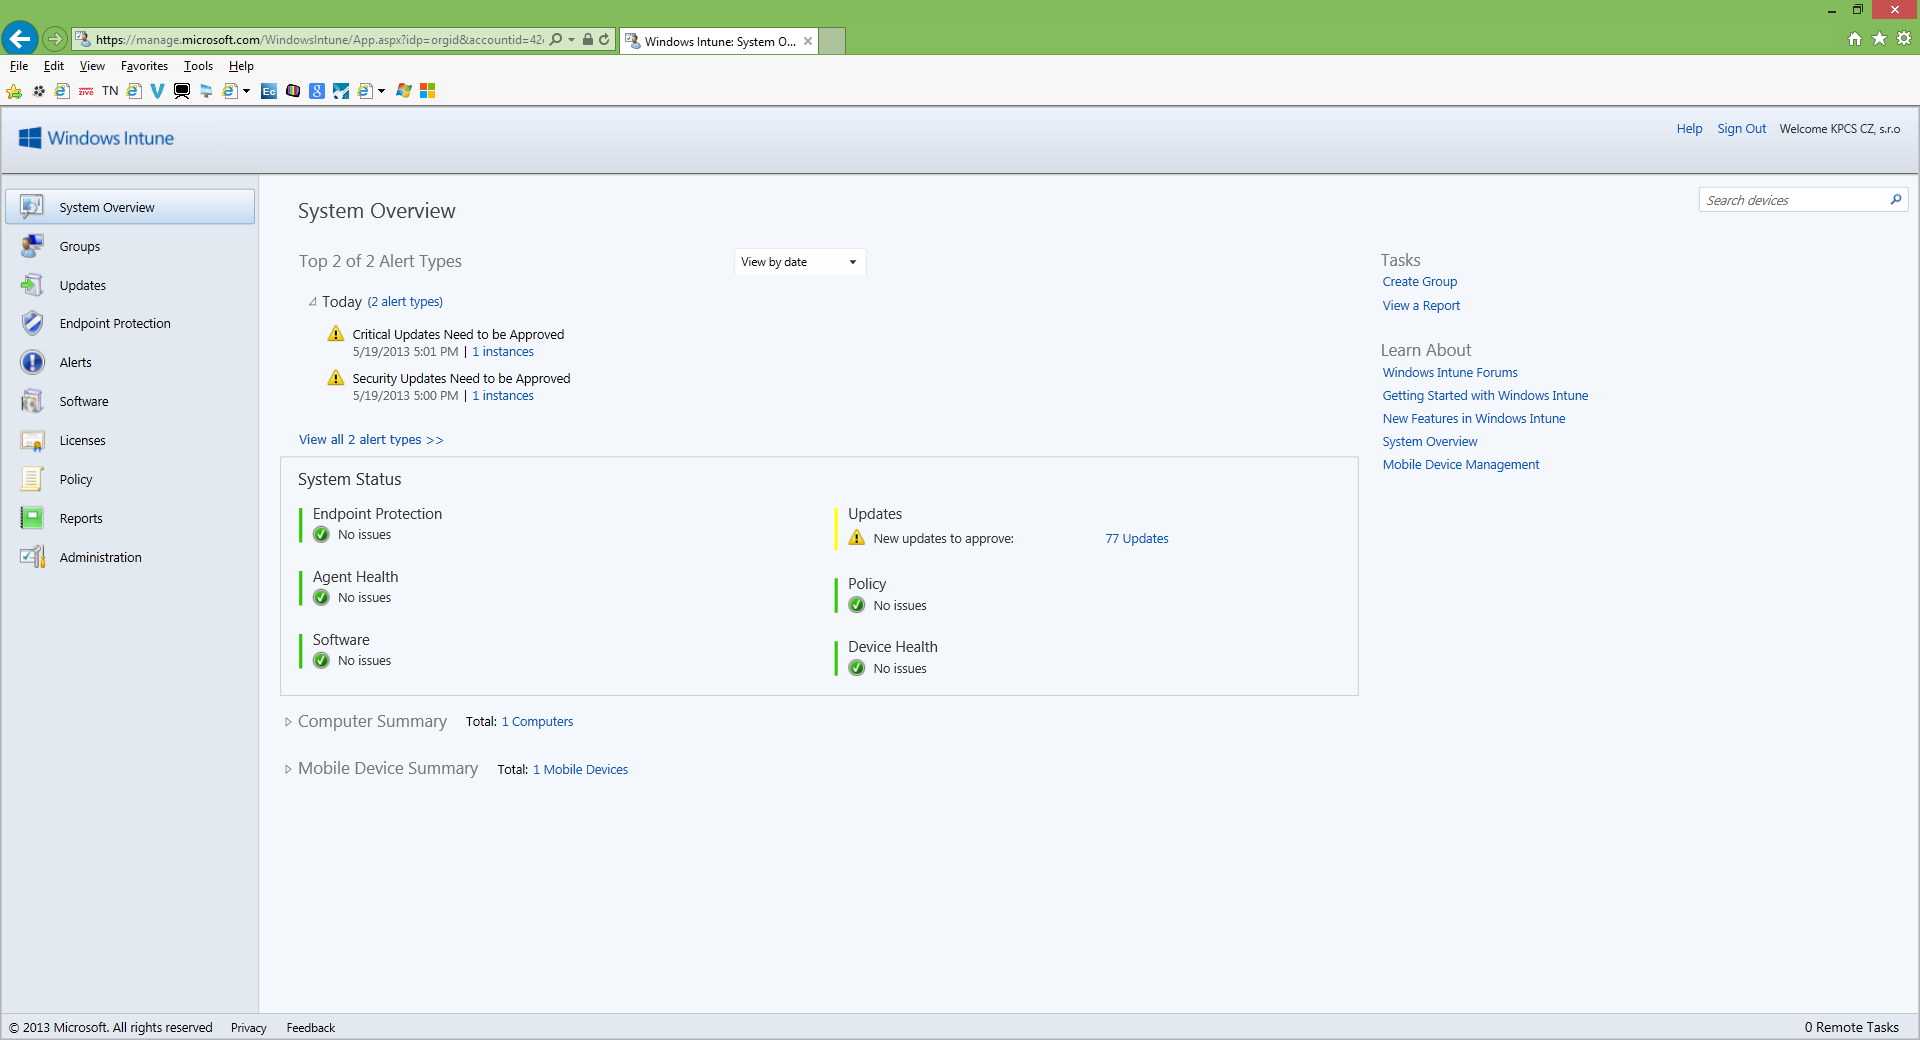Open the Tools menu
Image resolution: width=1920 pixels, height=1040 pixels.
tap(198, 66)
